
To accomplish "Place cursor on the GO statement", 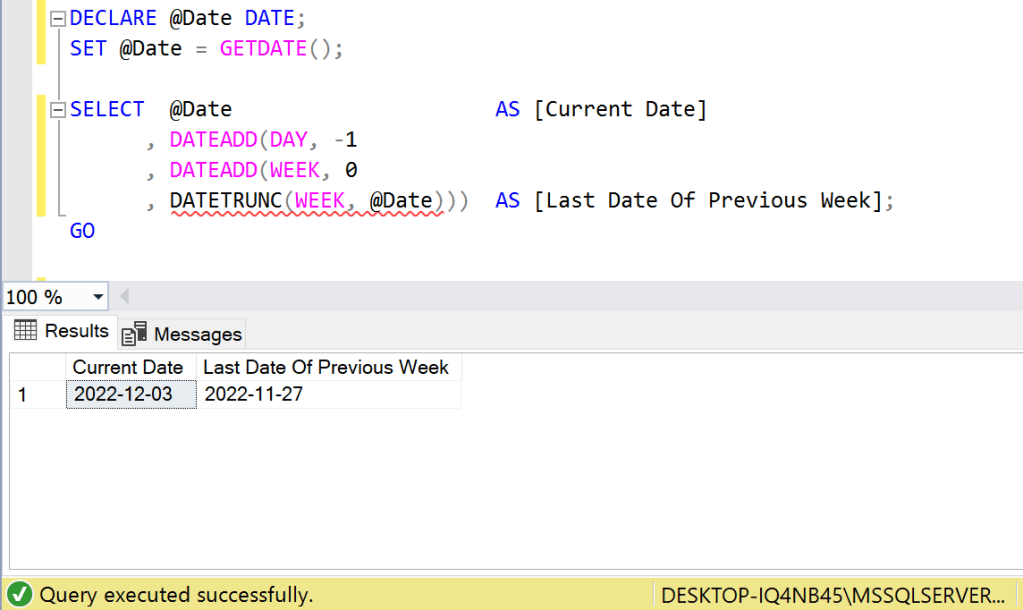I will 82,231.
